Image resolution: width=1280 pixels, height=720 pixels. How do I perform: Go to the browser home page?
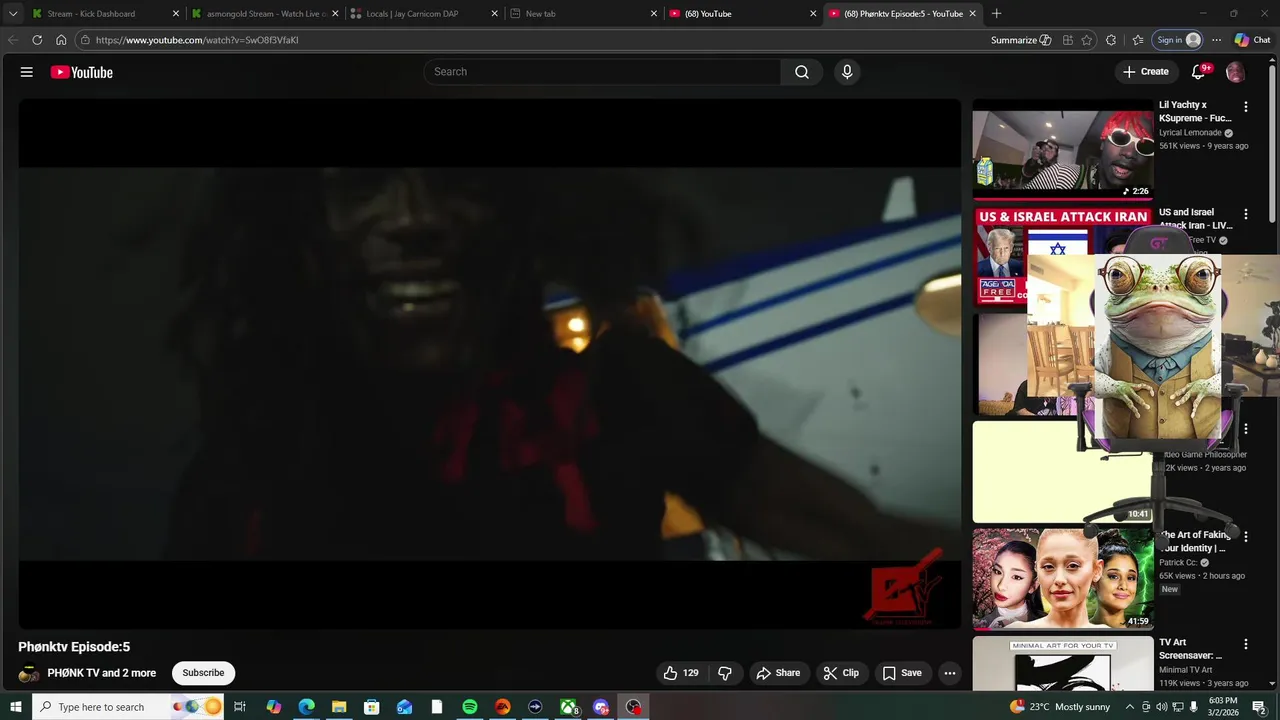click(61, 40)
